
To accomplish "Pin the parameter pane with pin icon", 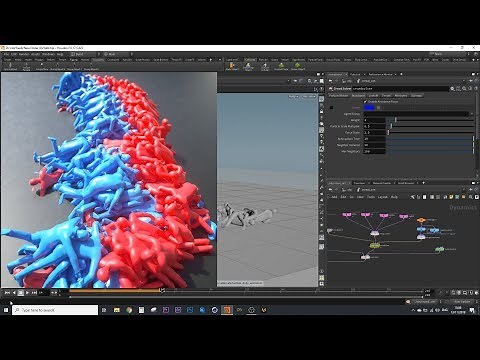I will pyautogui.click(x=471, y=81).
